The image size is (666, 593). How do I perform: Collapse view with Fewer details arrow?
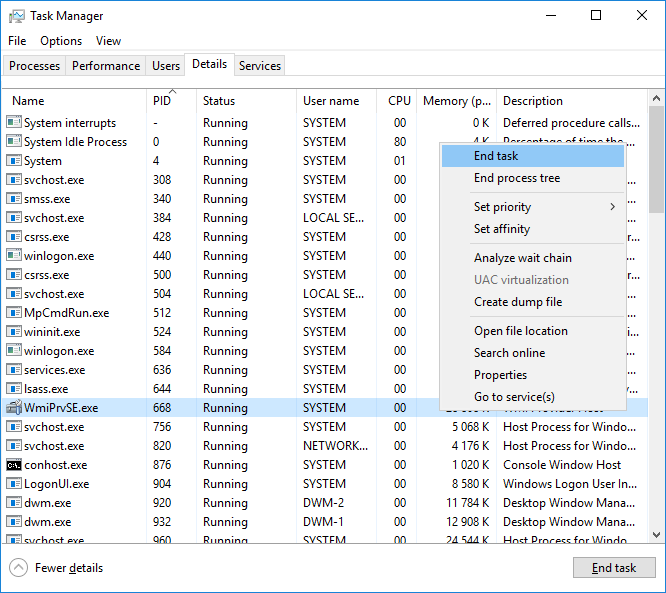click(18, 568)
